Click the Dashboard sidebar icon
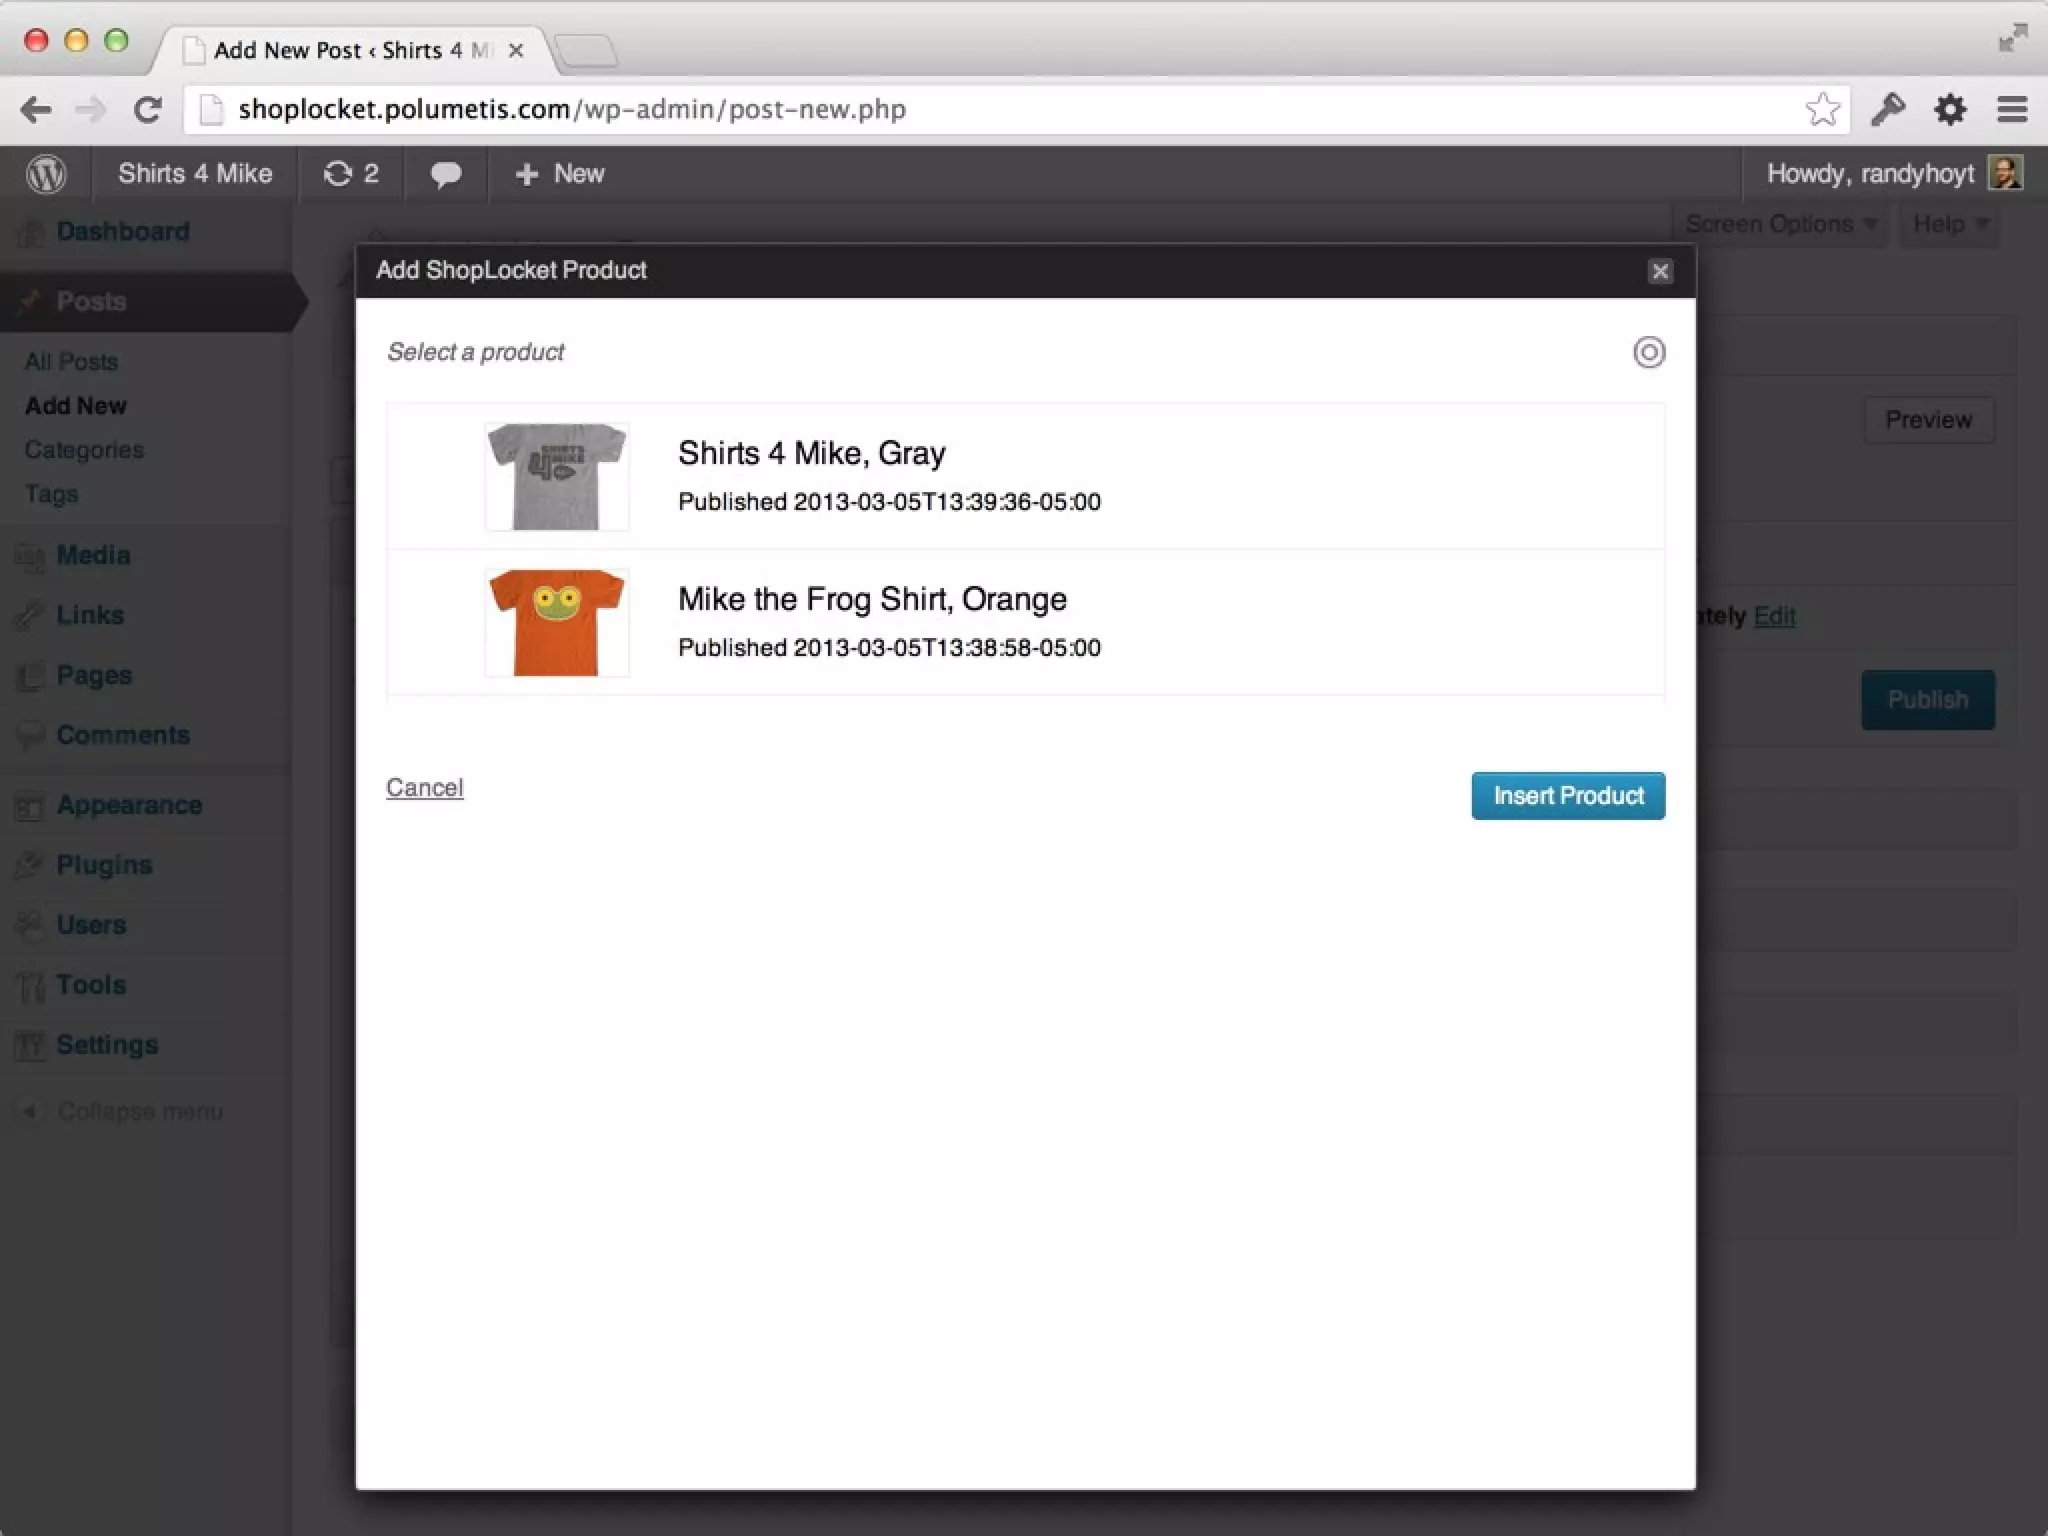 [31, 232]
